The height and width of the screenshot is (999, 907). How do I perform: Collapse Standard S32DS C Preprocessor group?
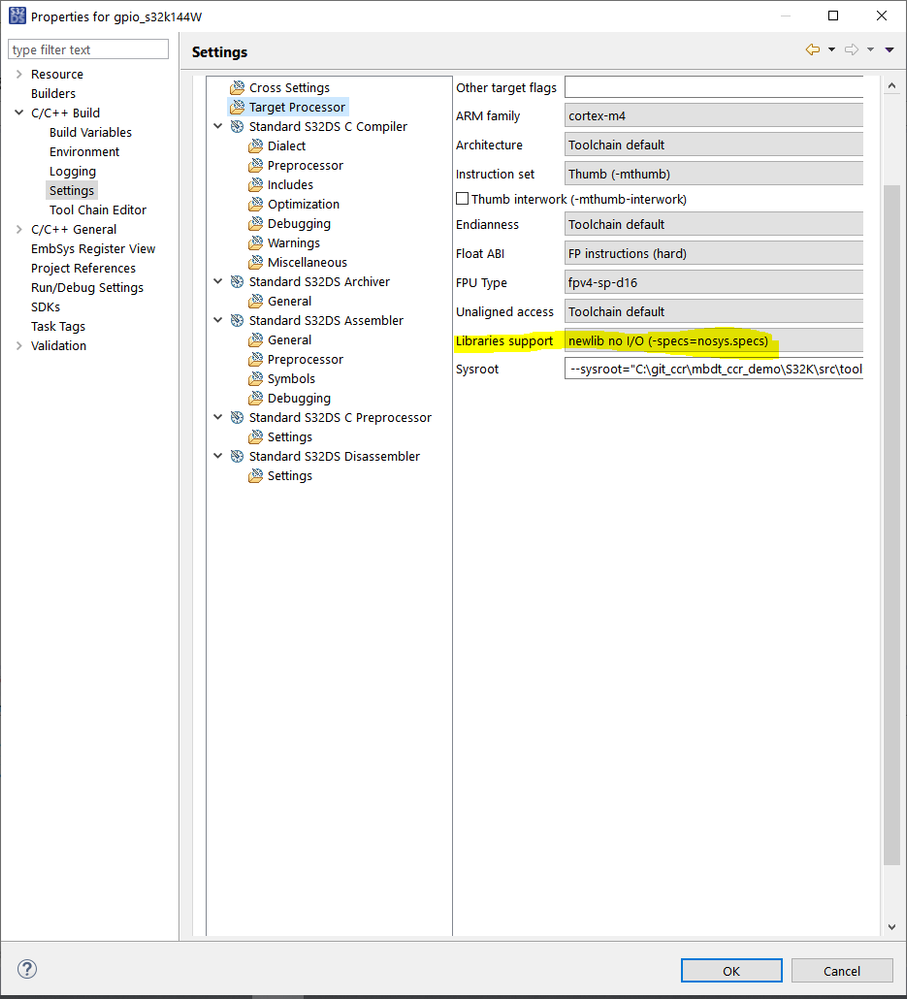218,417
